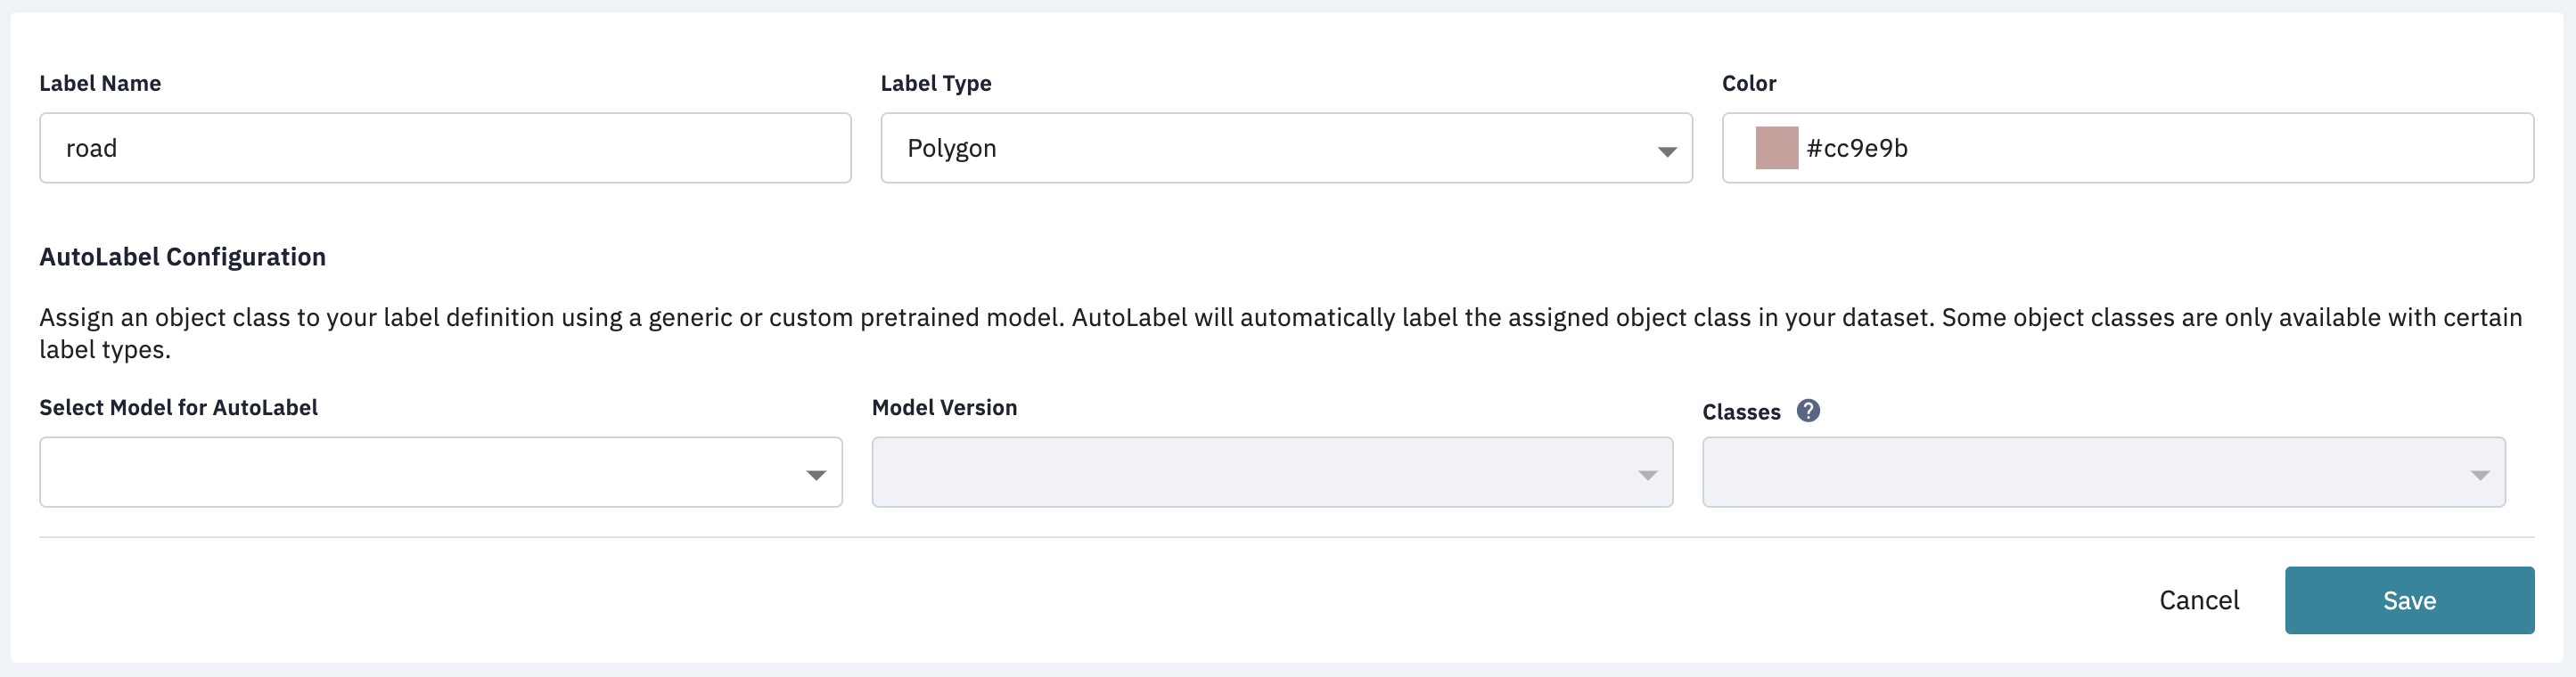Image resolution: width=2576 pixels, height=677 pixels.
Task: Click the Color field caption
Action: 1749,83
